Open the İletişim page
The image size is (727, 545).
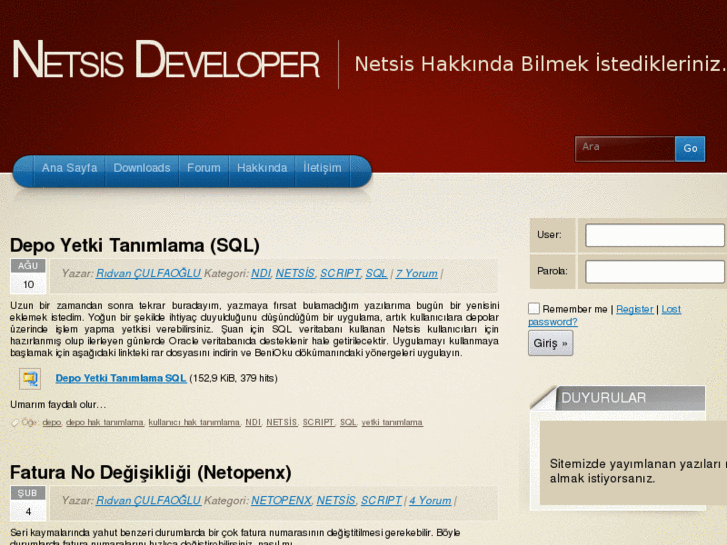[322, 168]
